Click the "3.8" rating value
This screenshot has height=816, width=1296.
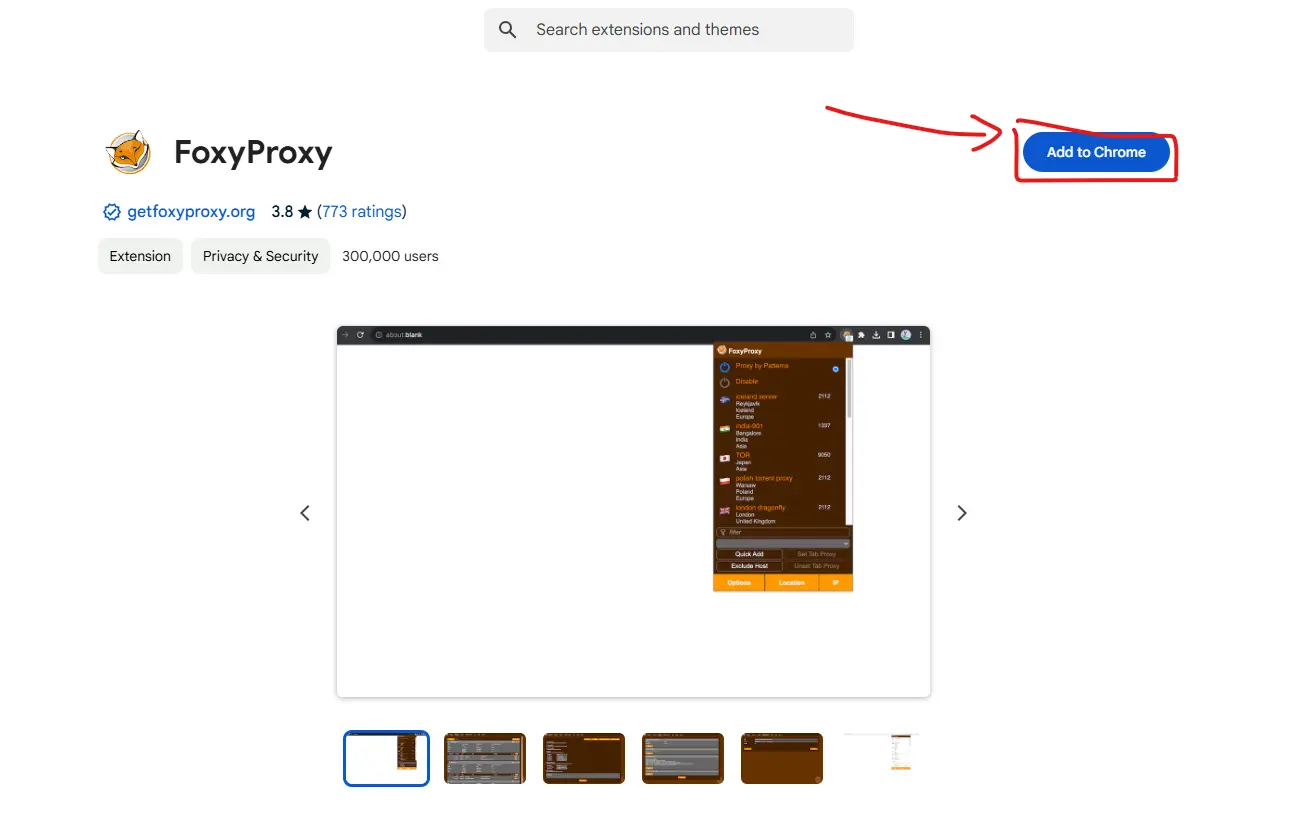282,212
